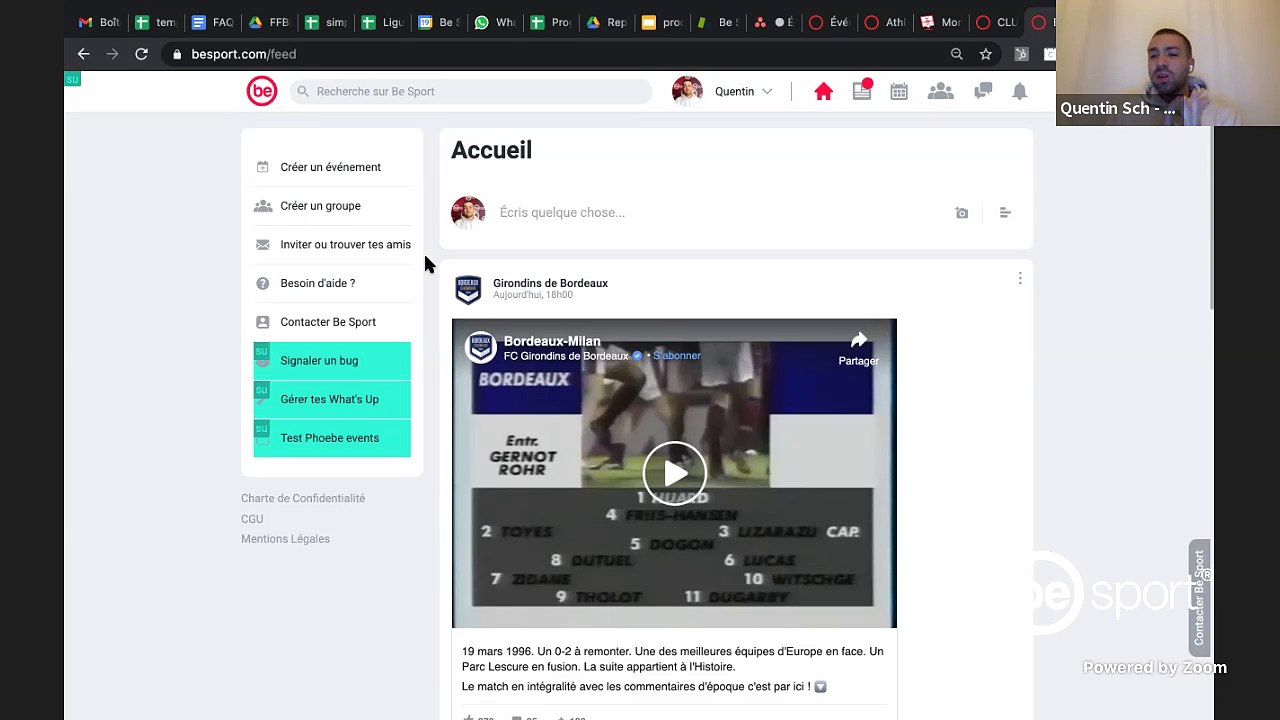The width and height of the screenshot is (1280, 720).
Task: Play the Bordeaux-Milan video
Action: tap(675, 473)
